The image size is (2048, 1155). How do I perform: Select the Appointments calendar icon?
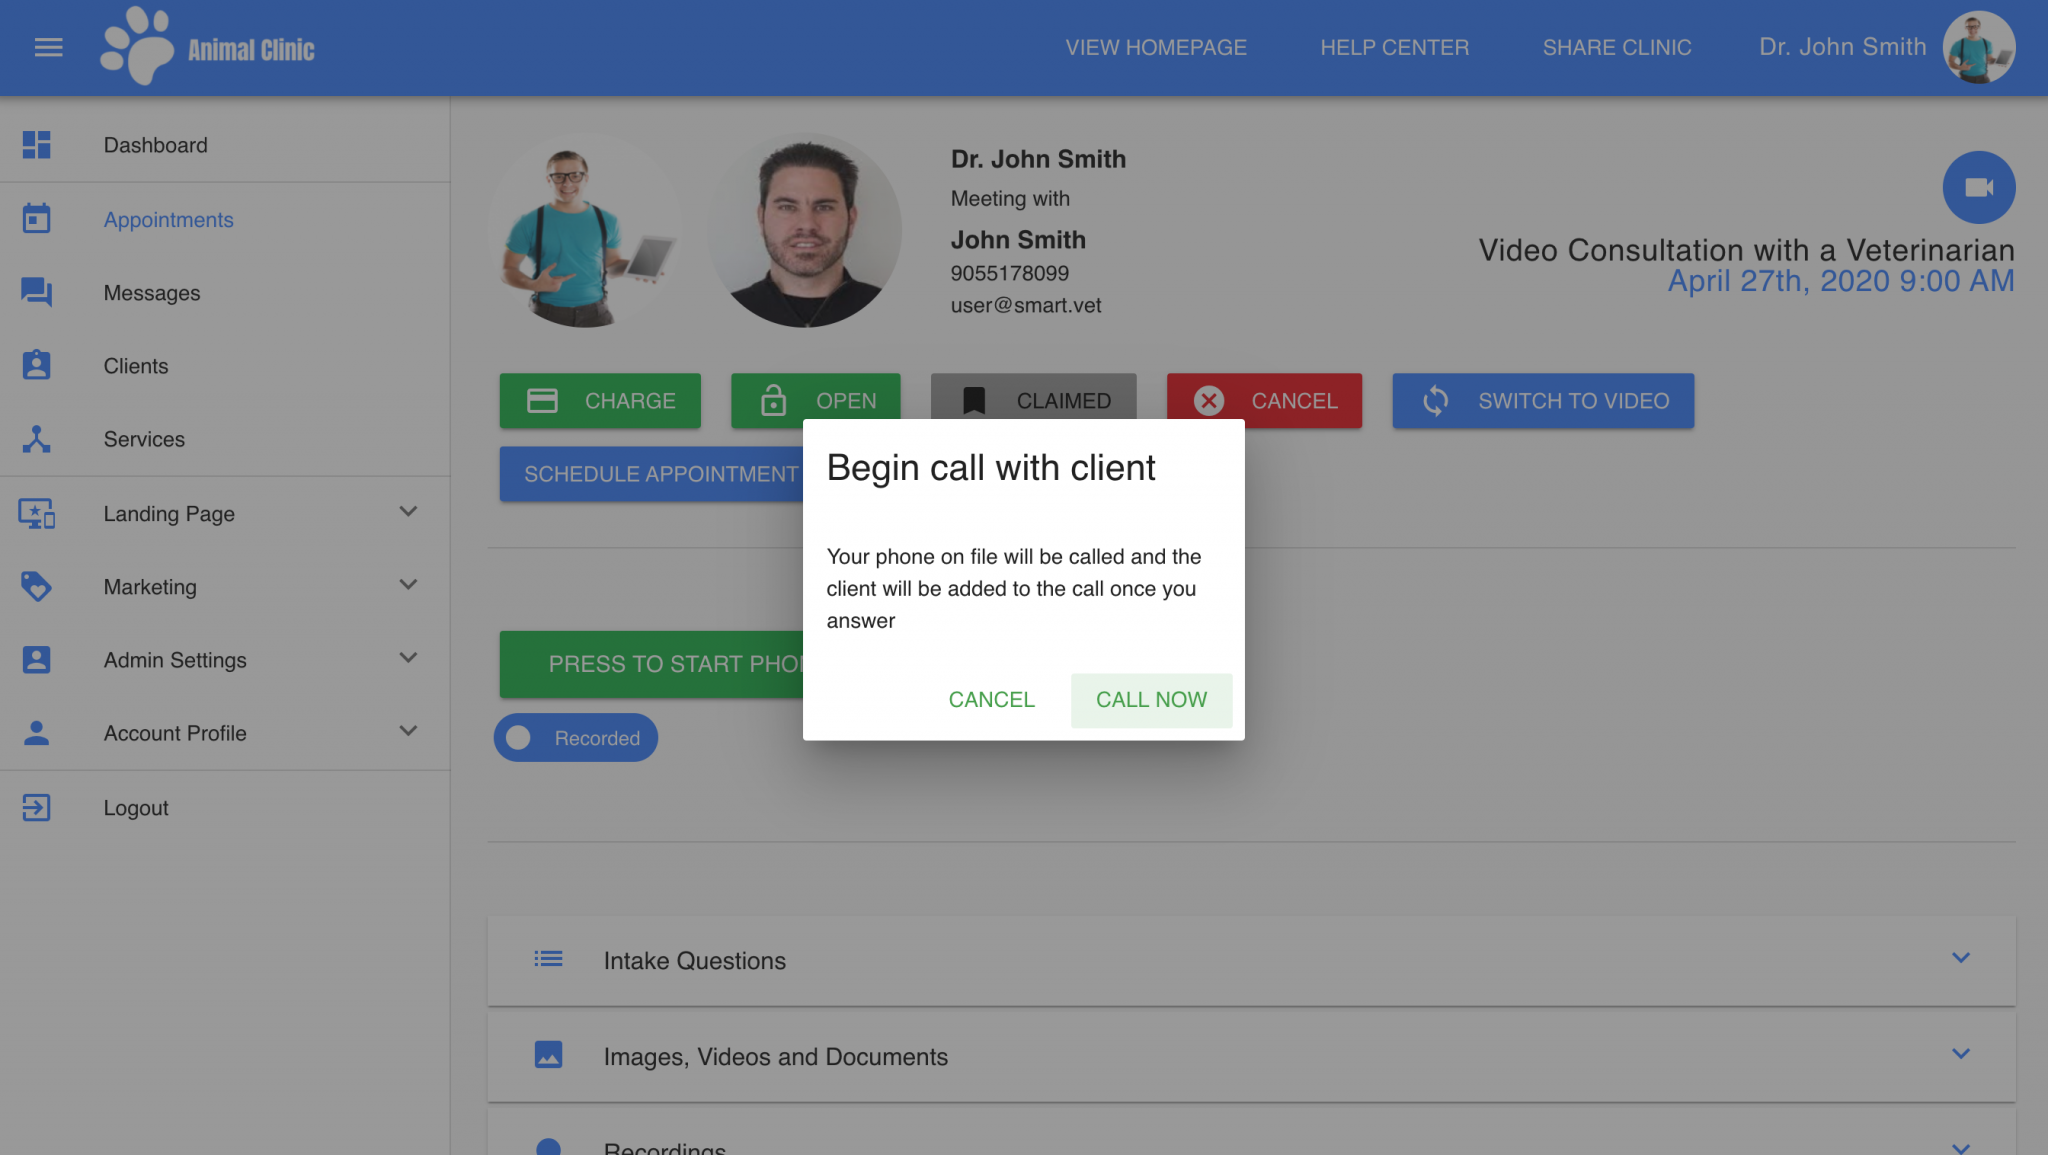[x=37, y=218]
